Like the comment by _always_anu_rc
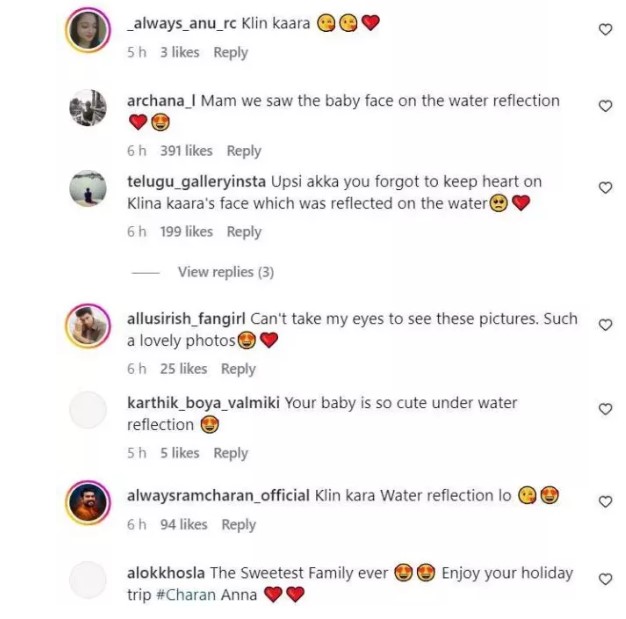Viewport: 626px width, 619px height. click(x=604, y=30)
